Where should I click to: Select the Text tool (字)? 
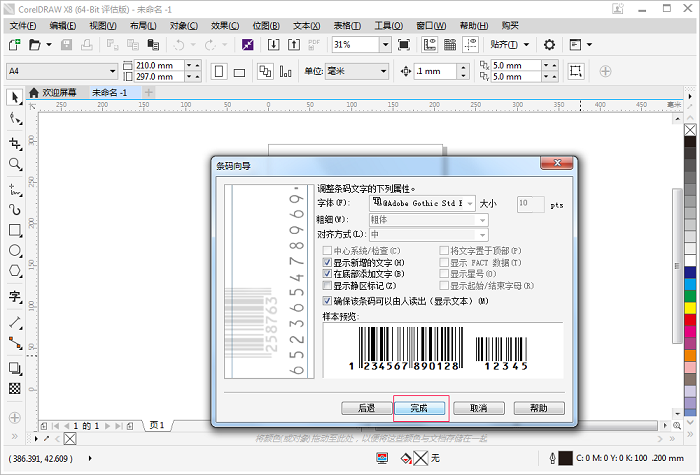[15, 297]
